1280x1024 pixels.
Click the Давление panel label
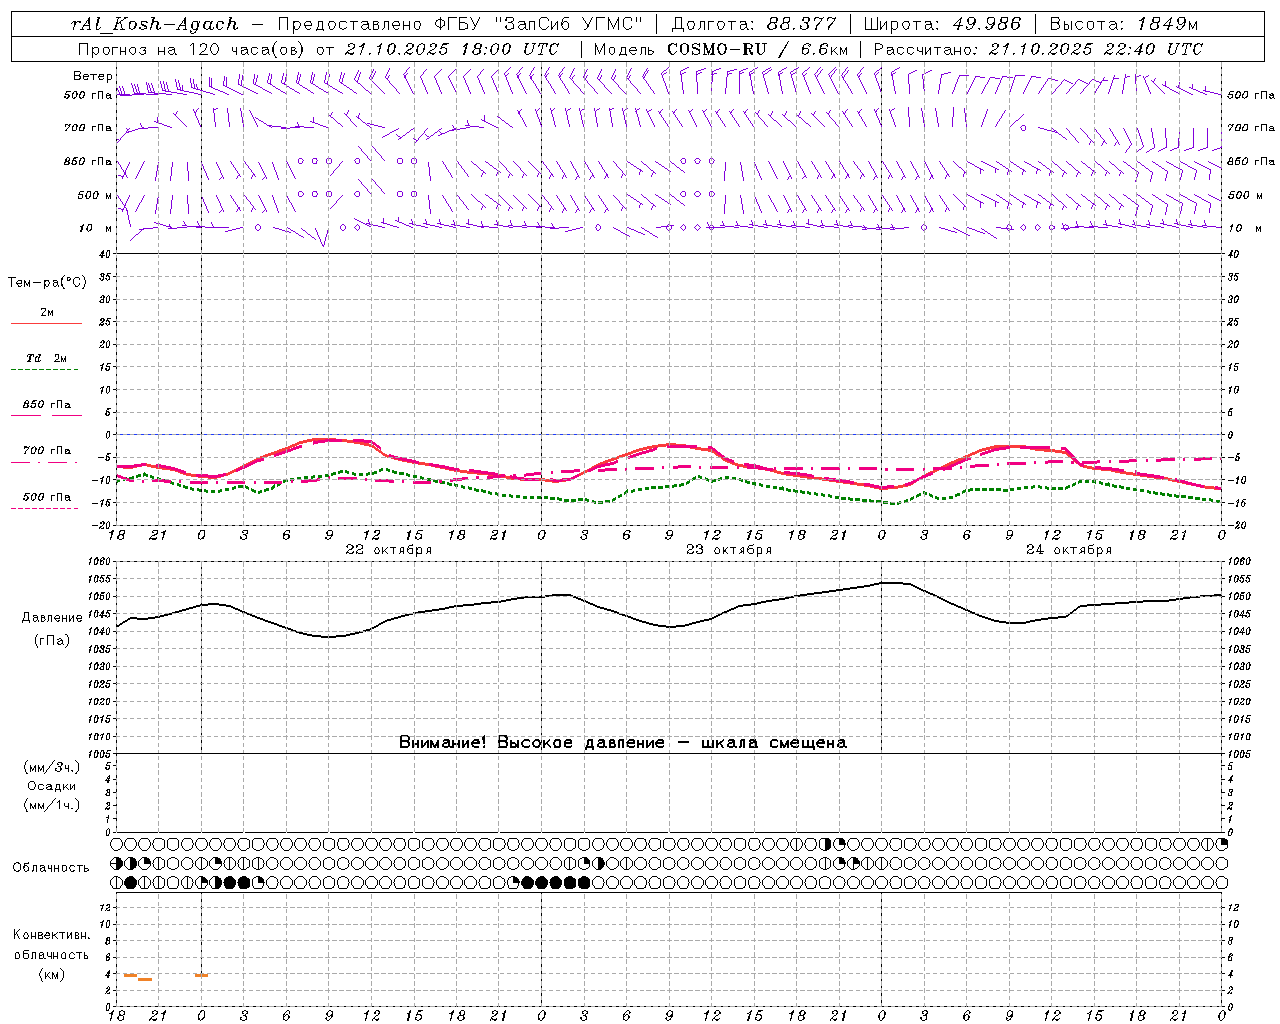click(52, 618)
